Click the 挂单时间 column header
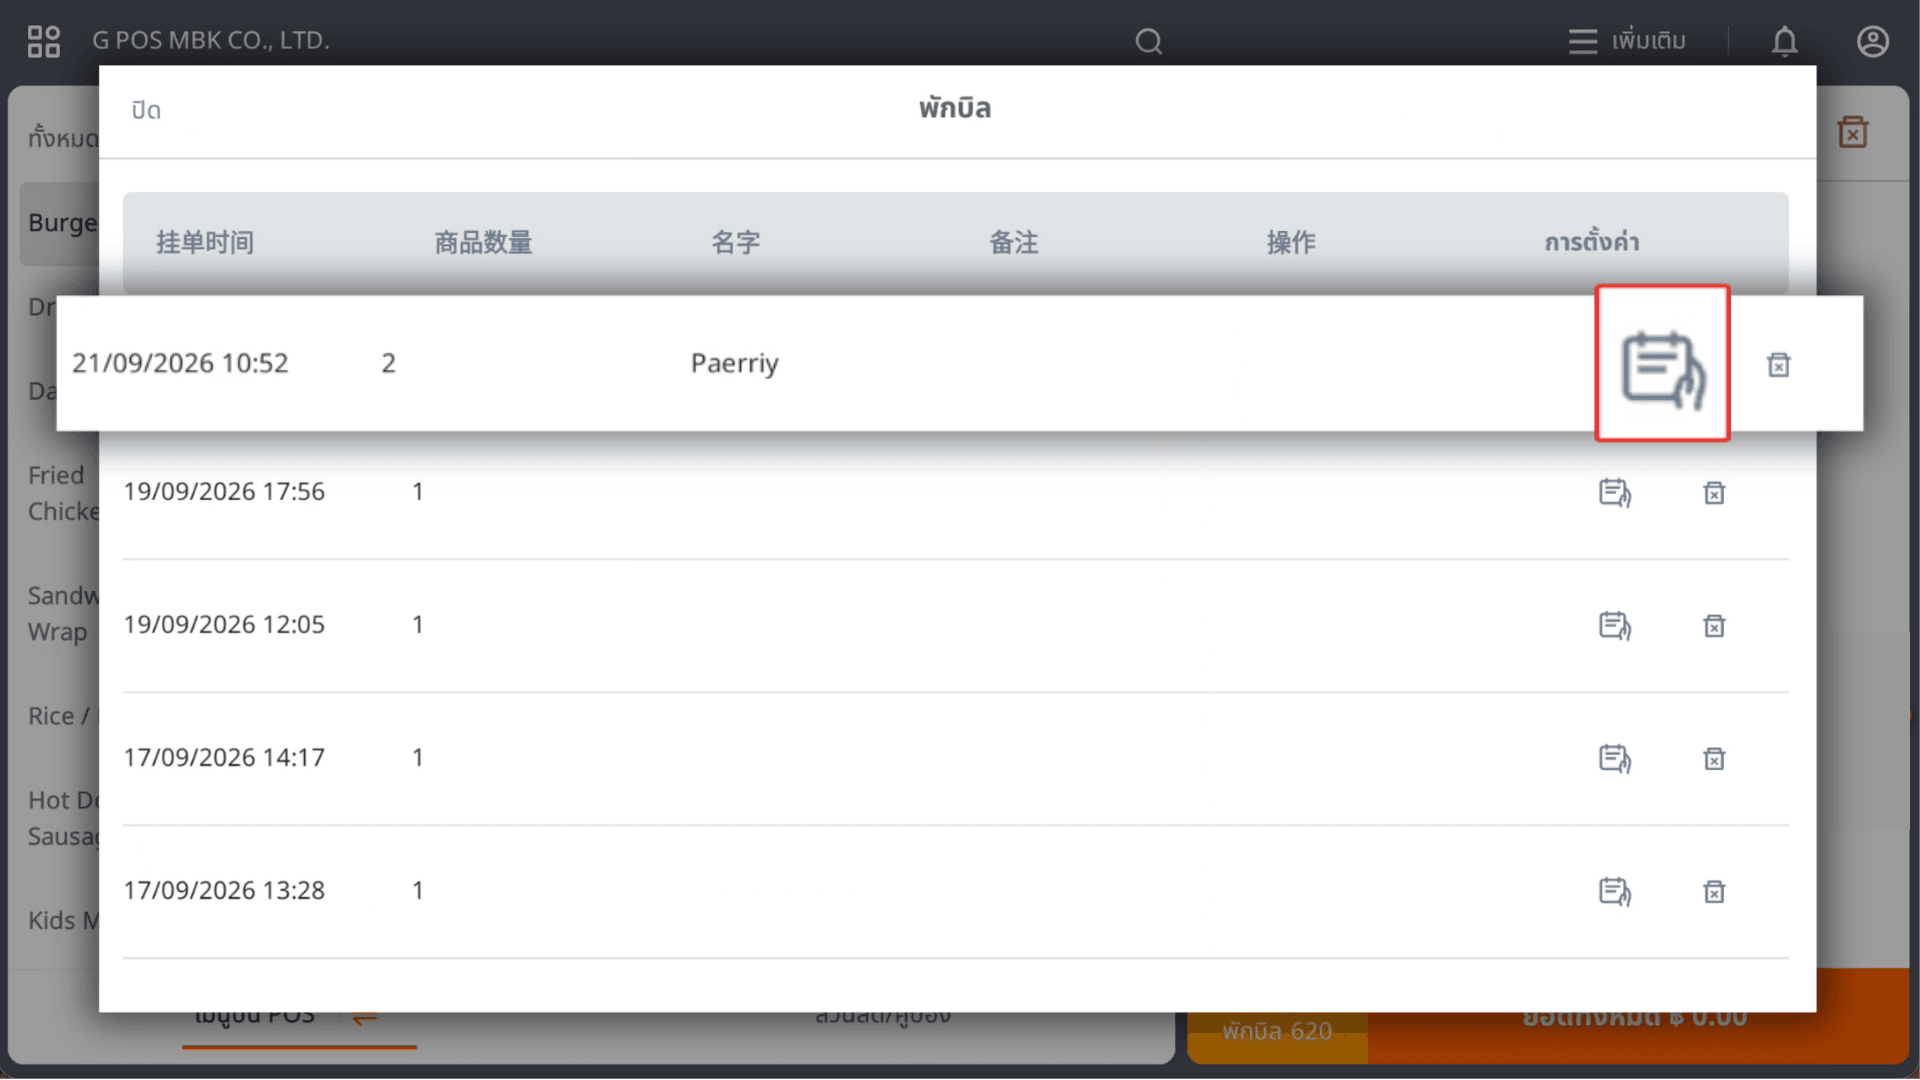Image resolution: width=1920 pixels, height=1080 pixels. tap(205, 242)
